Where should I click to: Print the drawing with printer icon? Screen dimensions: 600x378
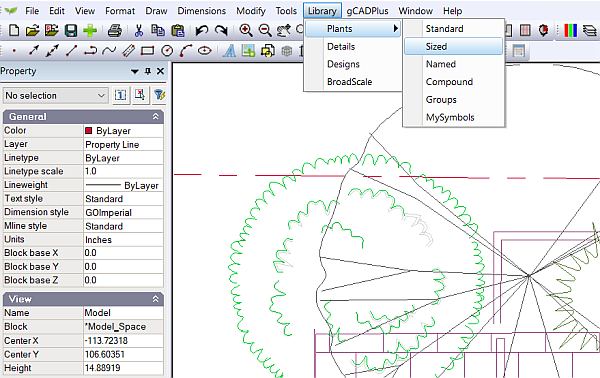114,30
